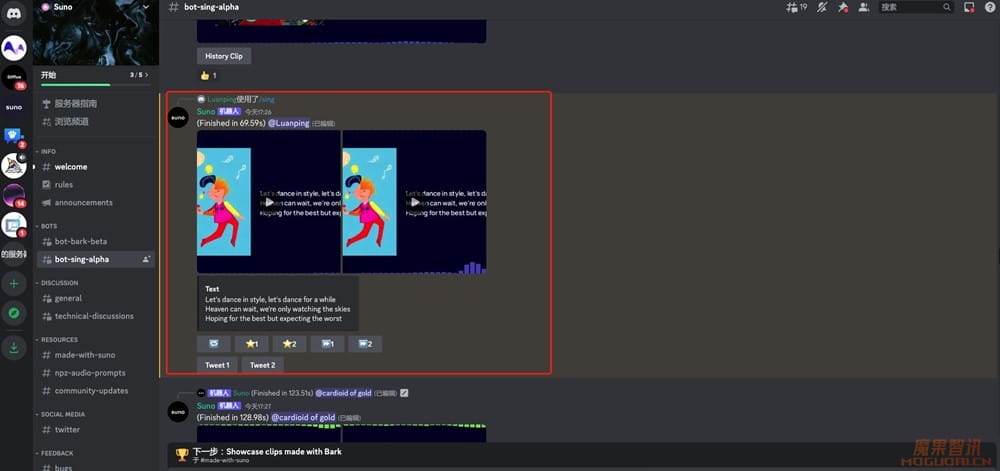Click the Tweet 1 button
1000x471 pixels.
tap(217, 365)
